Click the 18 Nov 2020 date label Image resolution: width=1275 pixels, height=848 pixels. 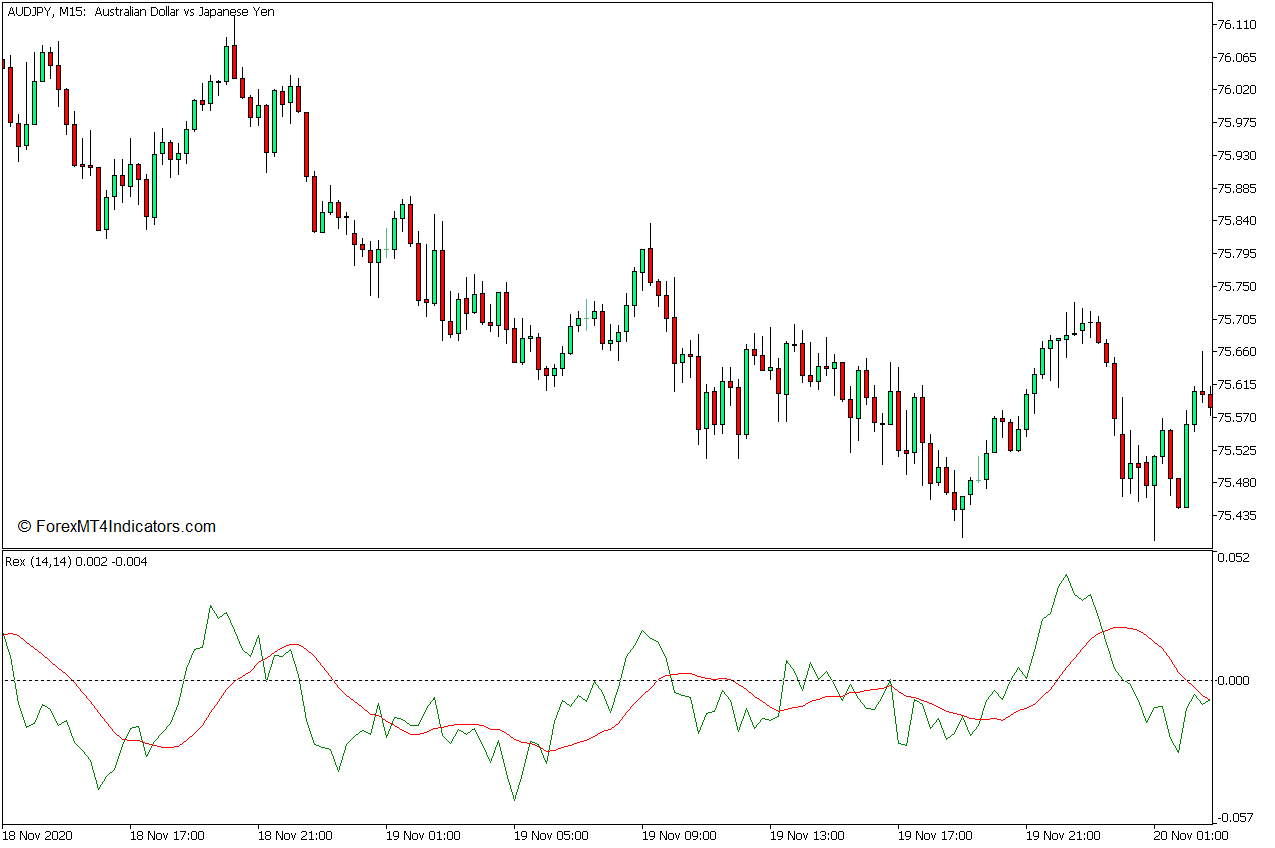pyautogui.click(x=38, y=835)
